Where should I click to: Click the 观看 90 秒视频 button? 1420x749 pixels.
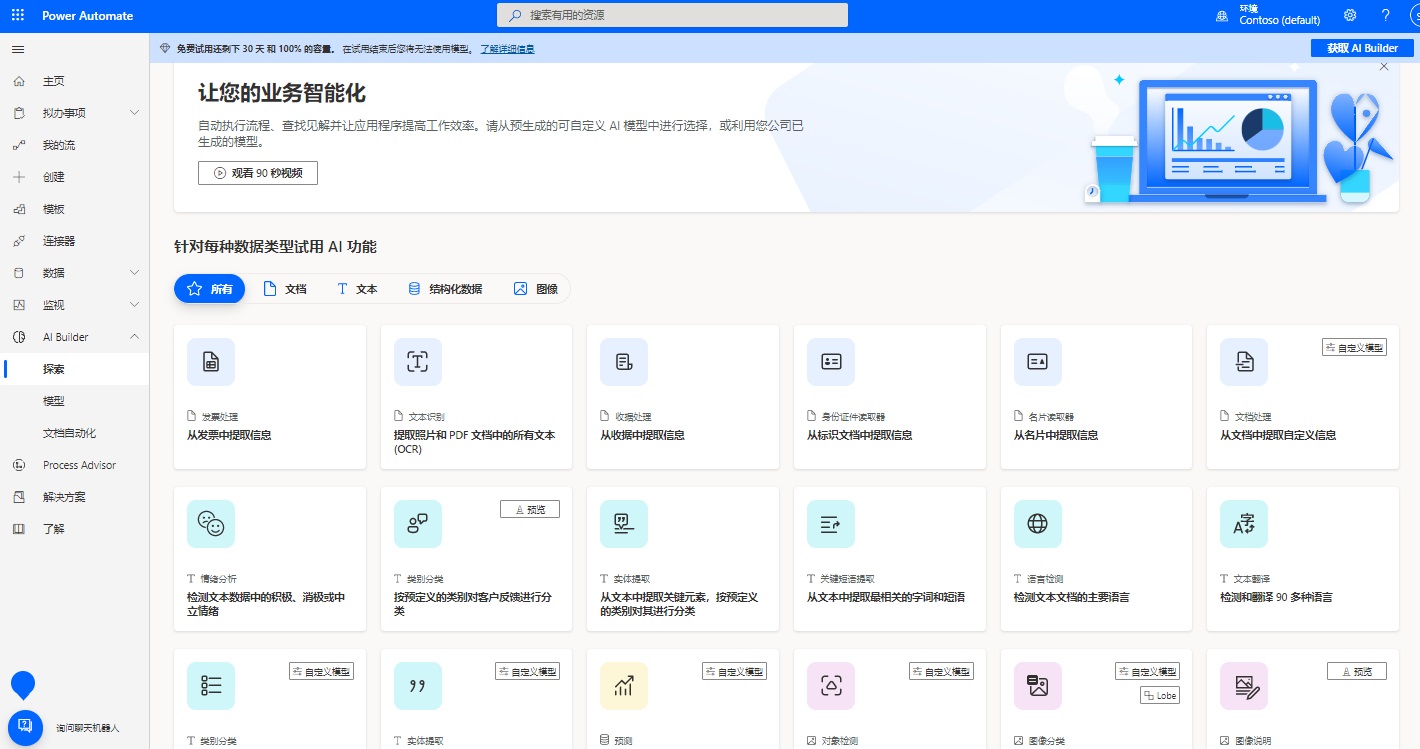click(258, 173)
